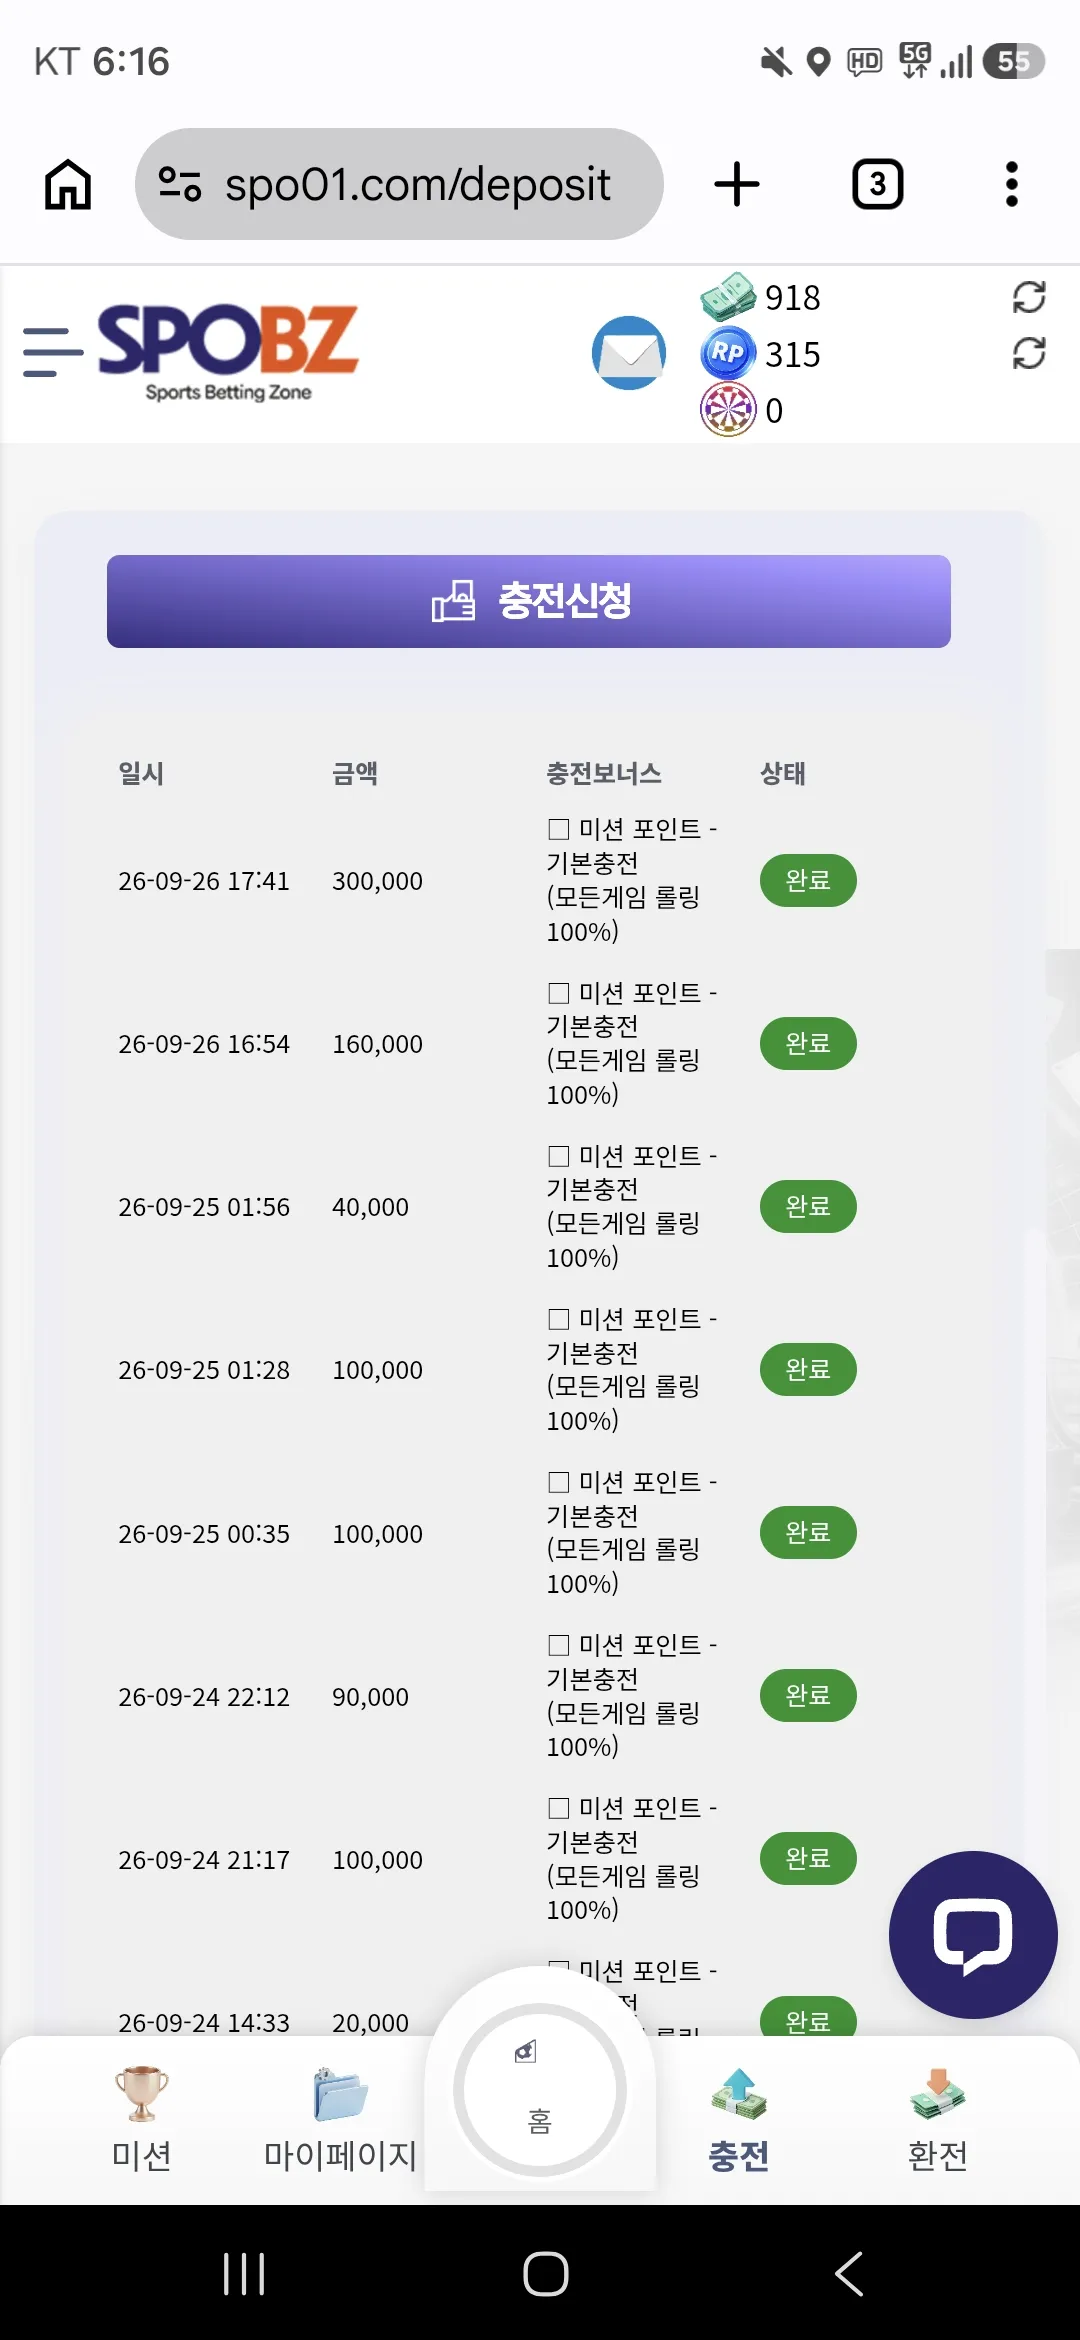
Task: Check mission point box for 160,000 deposit
Action: 559,993
